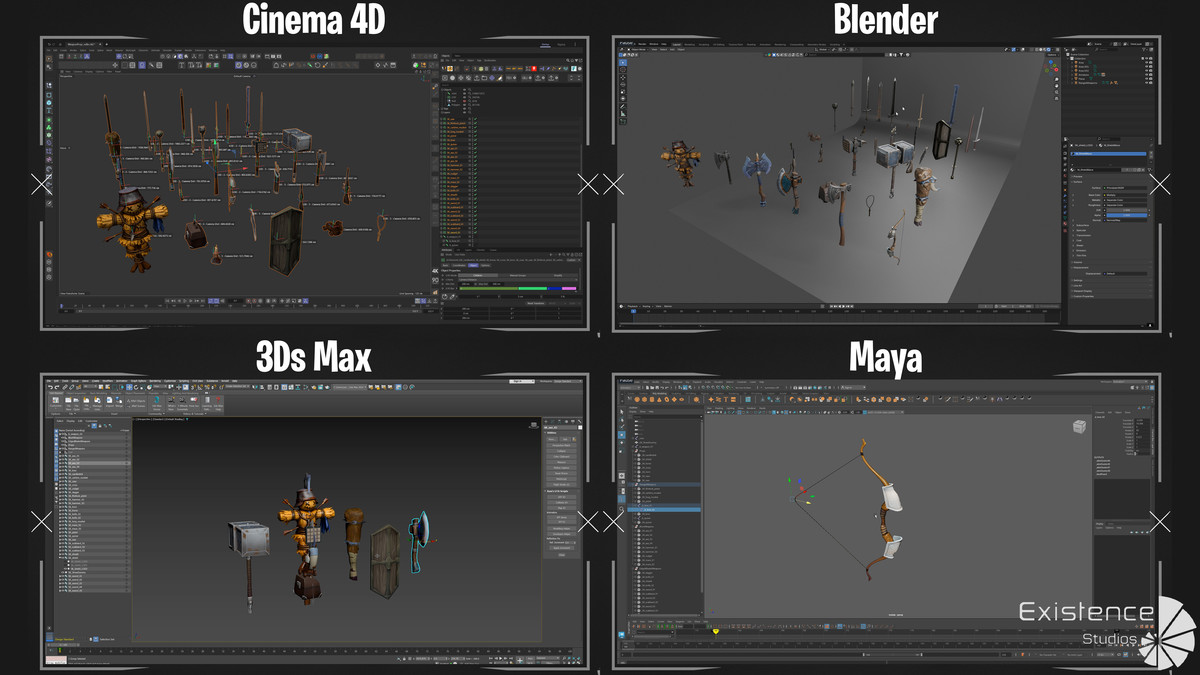Click Perspective Match button in 3ds Max utilities
The height and width of the screenshot is (675, 1200).
click(562, 445)
